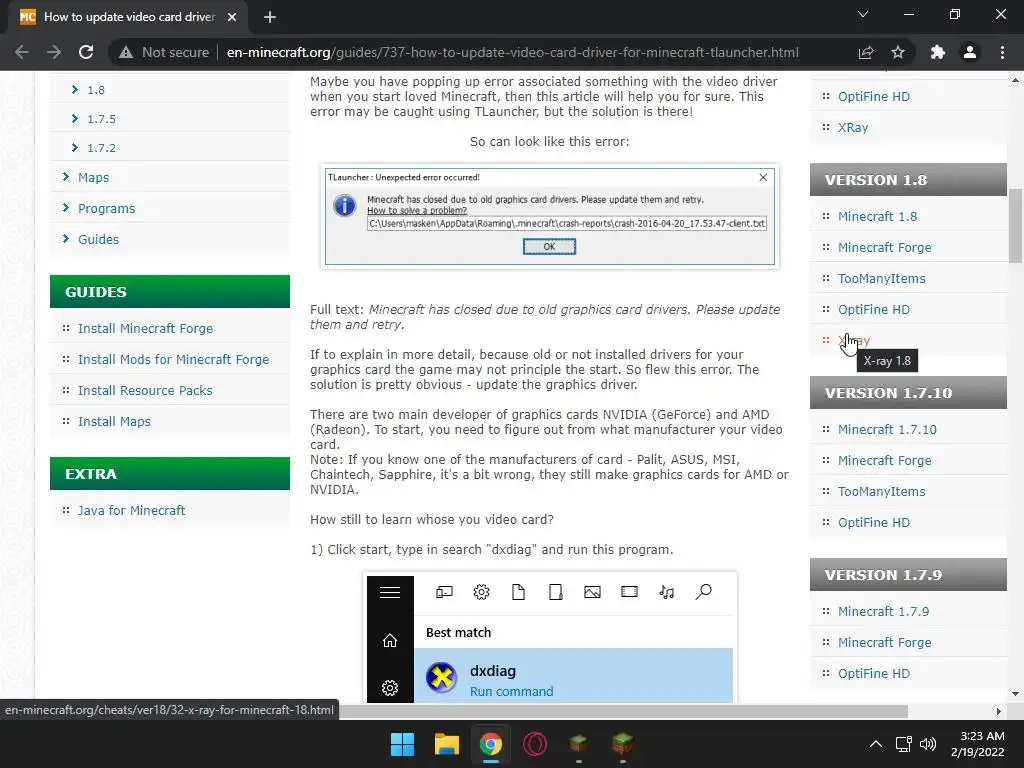This screenshot has width=1024, height=768.
Task: Open the tab search dropdown arrow
Action: pos(863,14)
